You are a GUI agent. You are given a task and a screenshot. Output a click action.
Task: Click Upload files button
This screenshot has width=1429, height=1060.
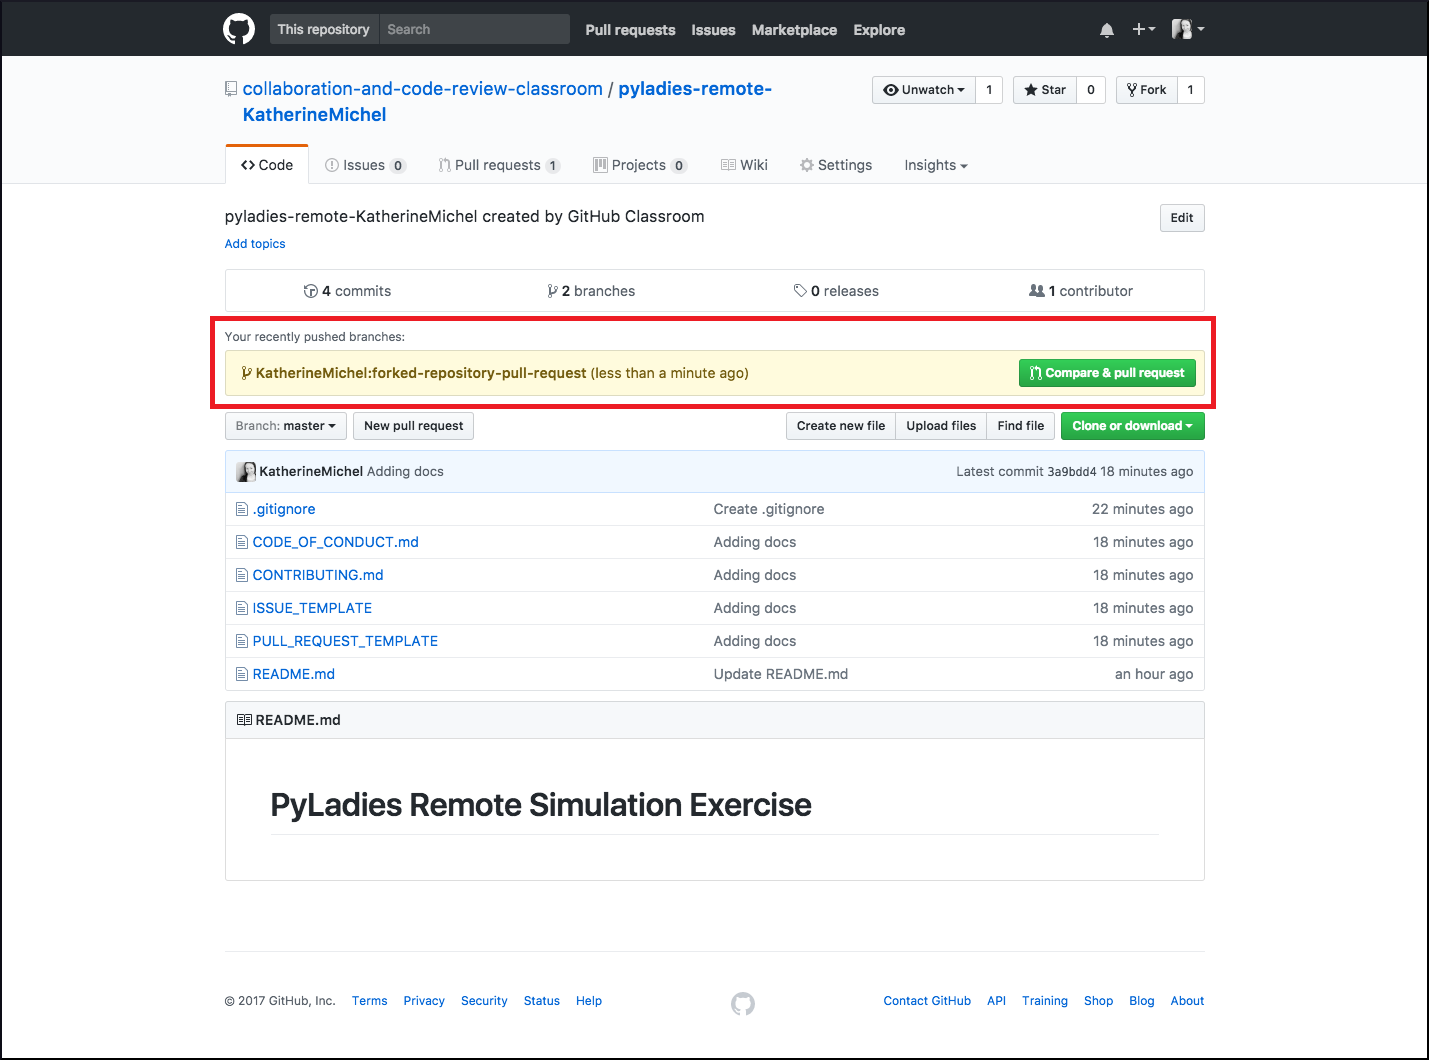tap(941, 426)
